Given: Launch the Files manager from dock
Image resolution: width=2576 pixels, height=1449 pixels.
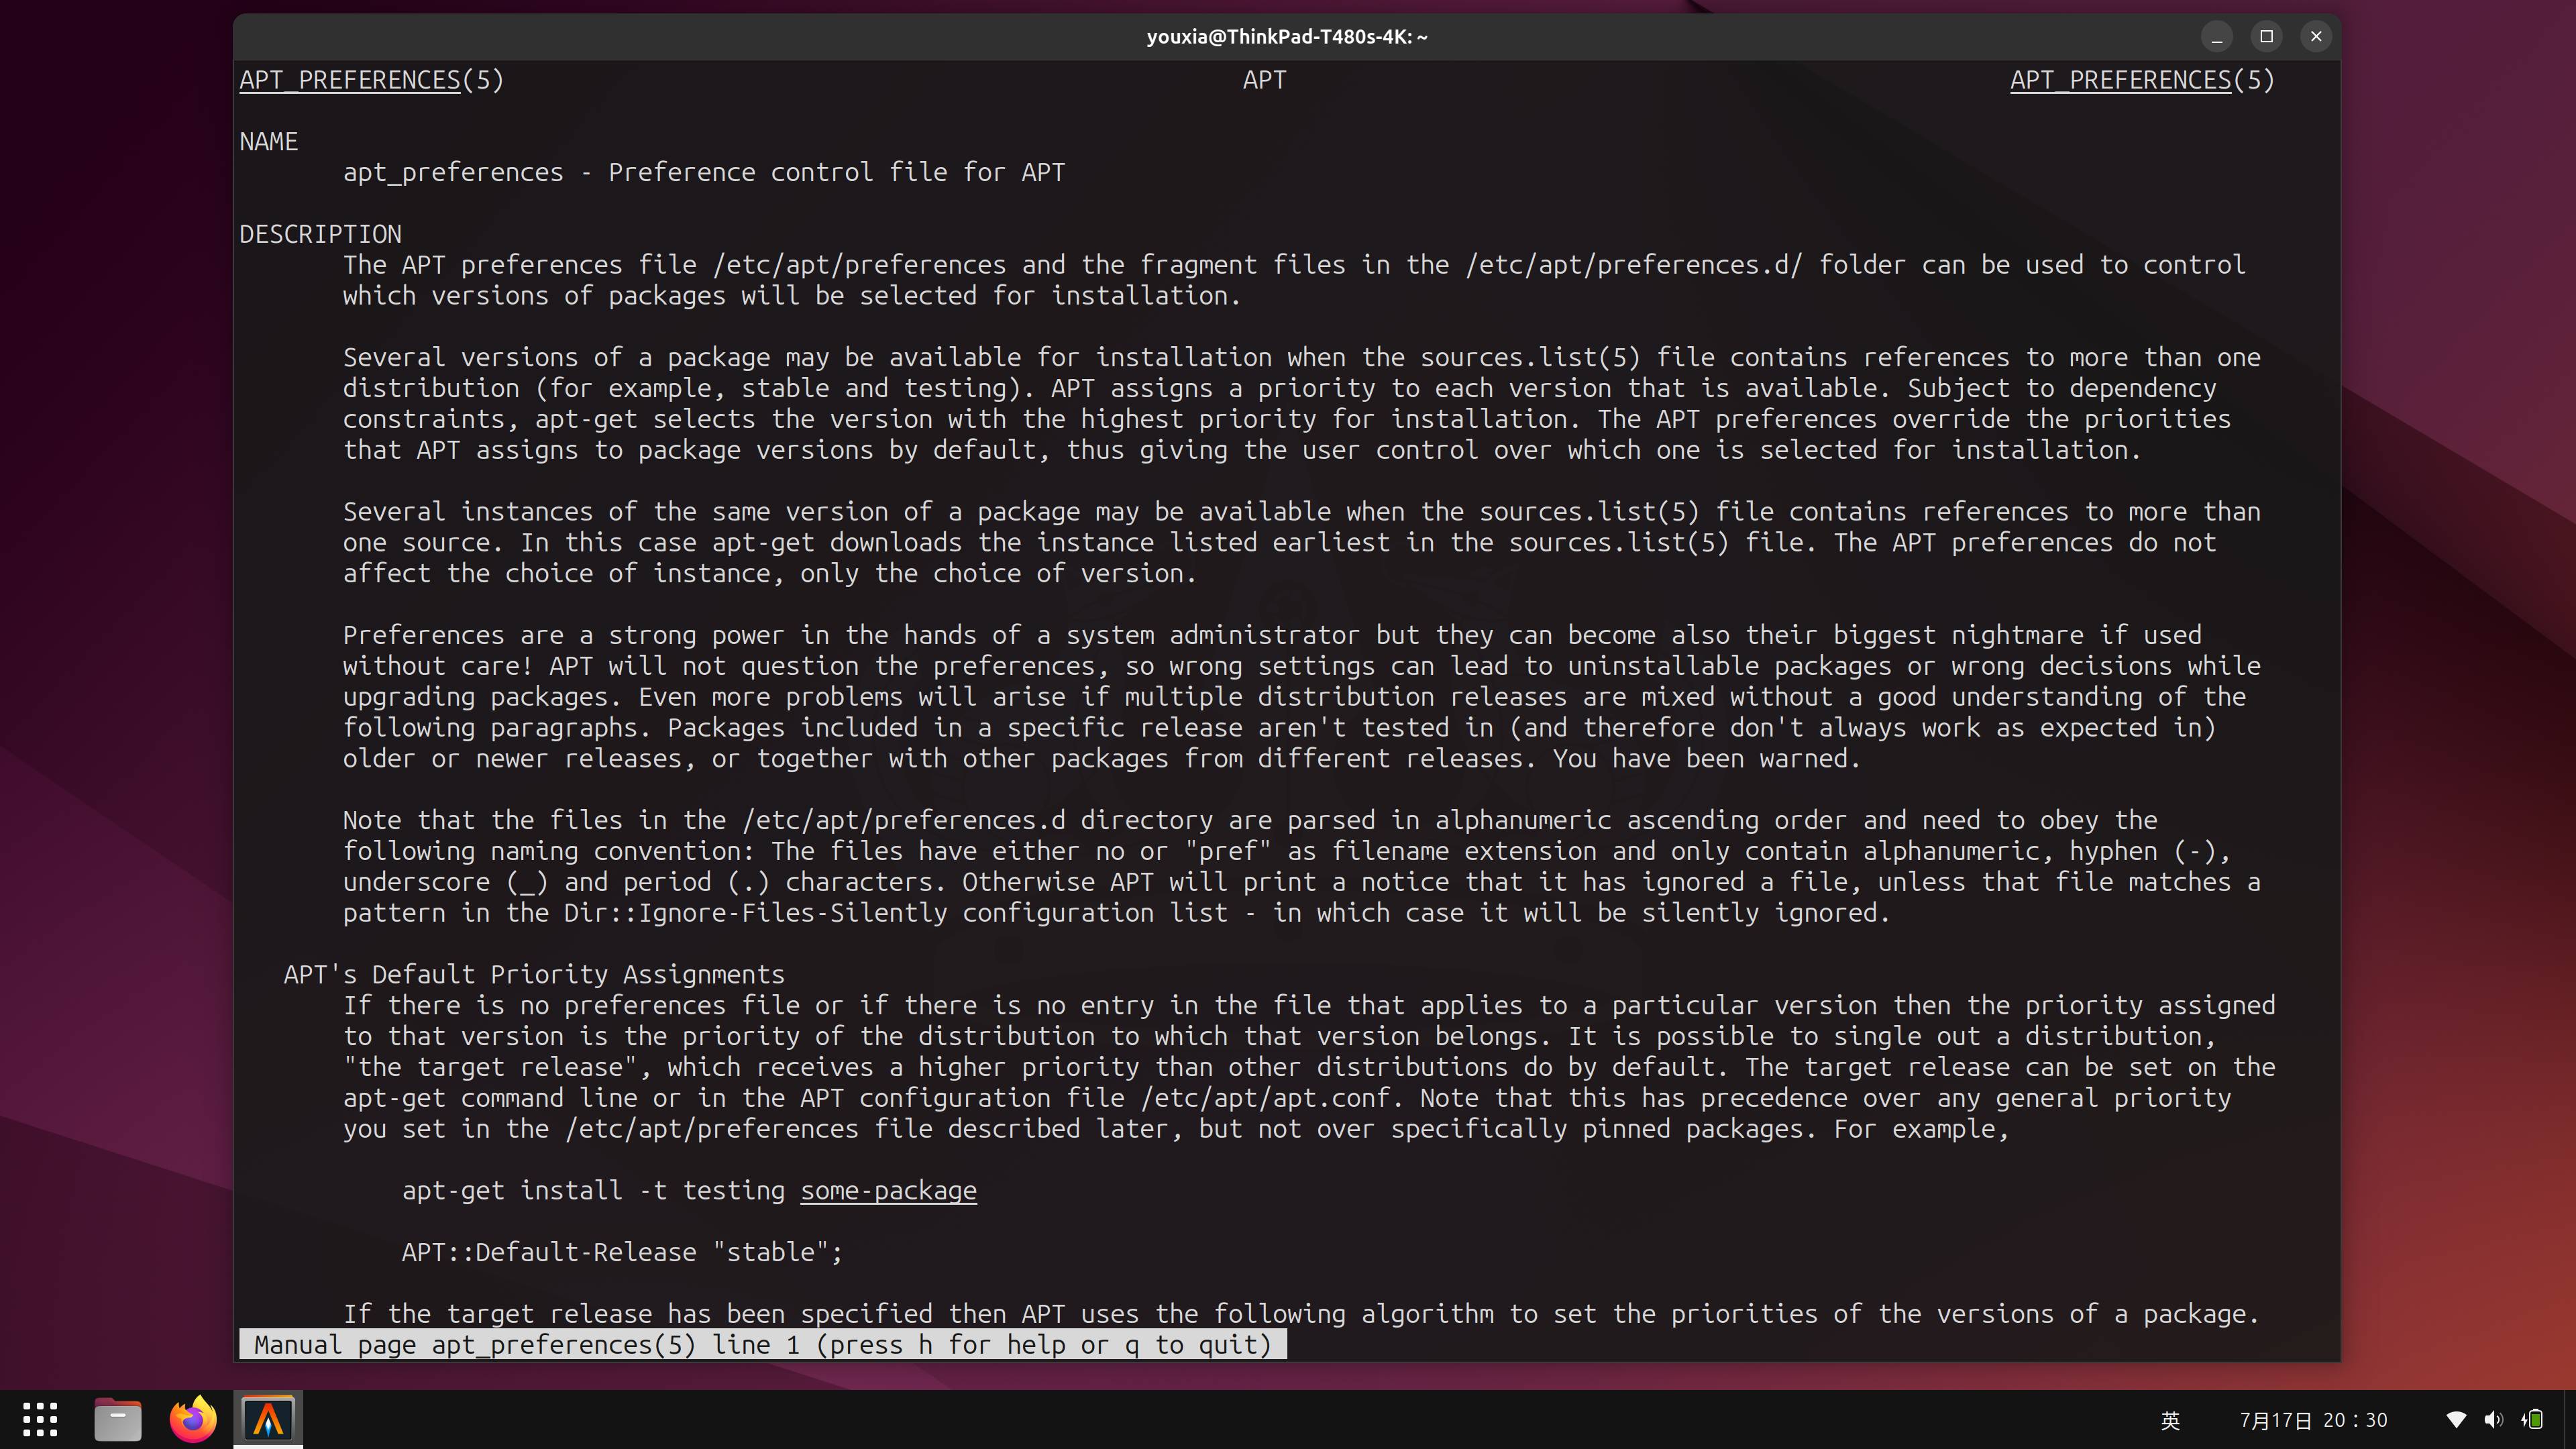Looking at the screenshot, I should click(x=117, y=1419).
